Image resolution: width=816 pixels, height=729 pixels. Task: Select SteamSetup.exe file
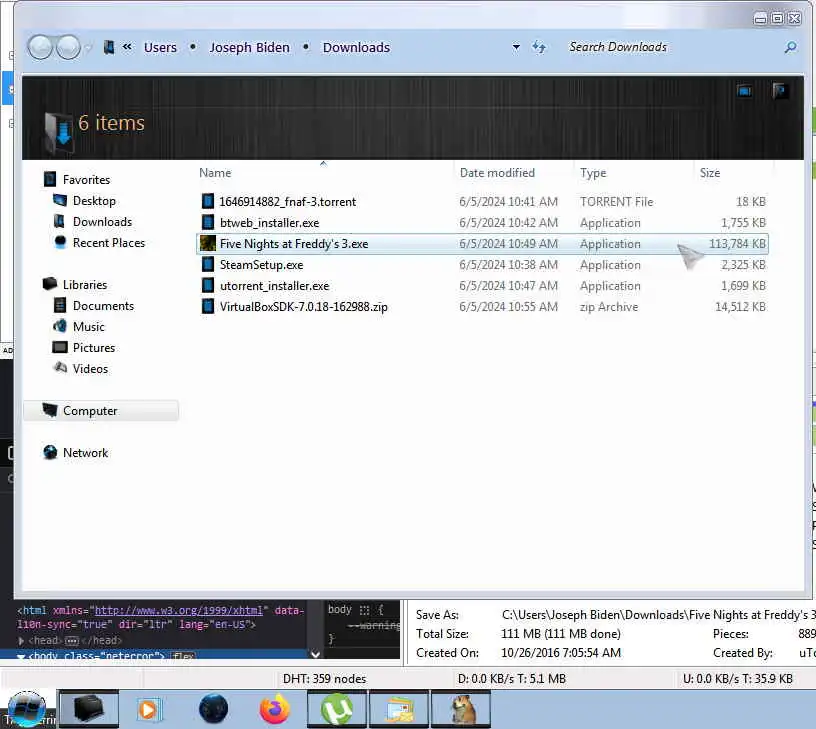482,265
